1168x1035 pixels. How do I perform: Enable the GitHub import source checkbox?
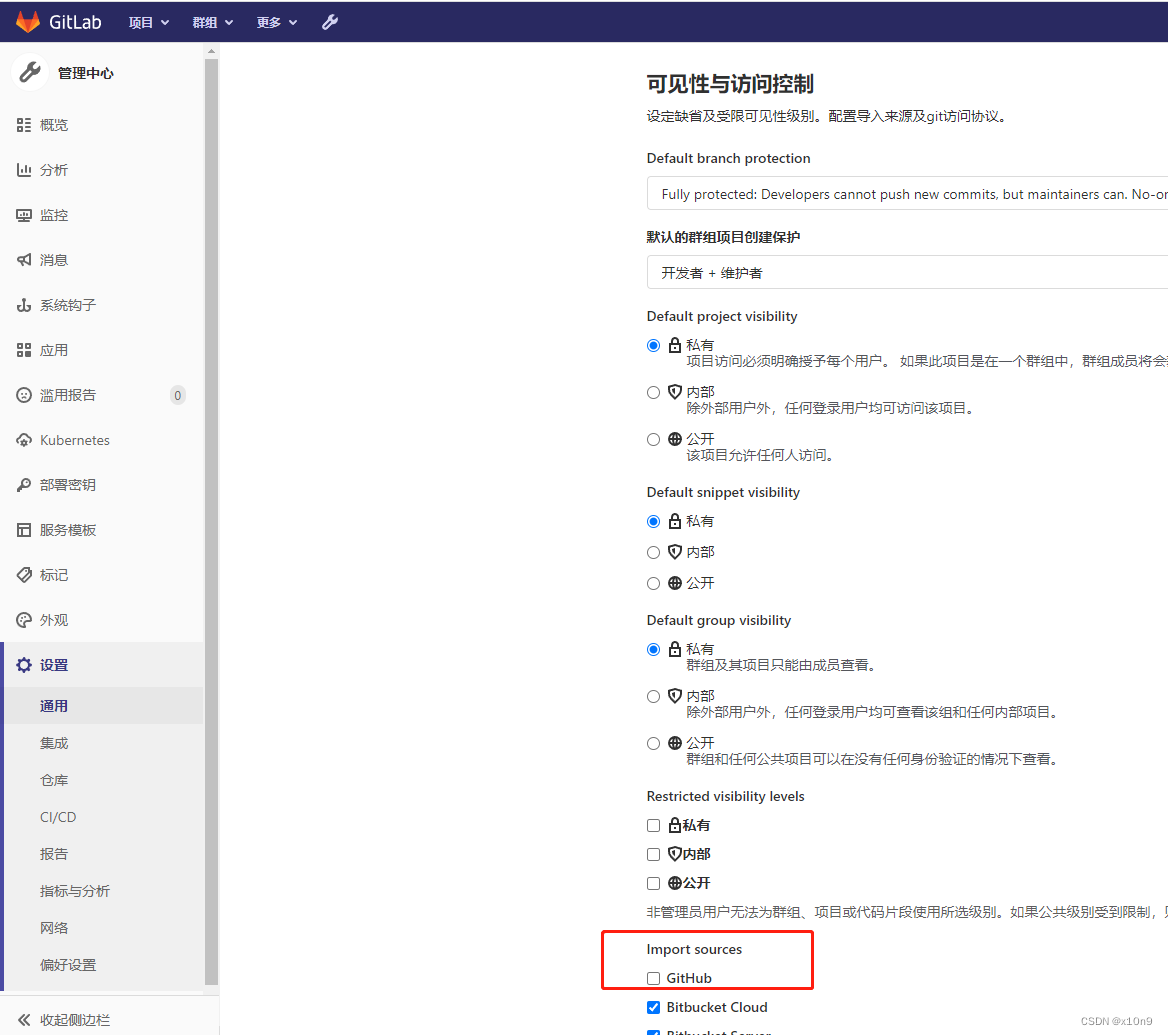point(653,978)
